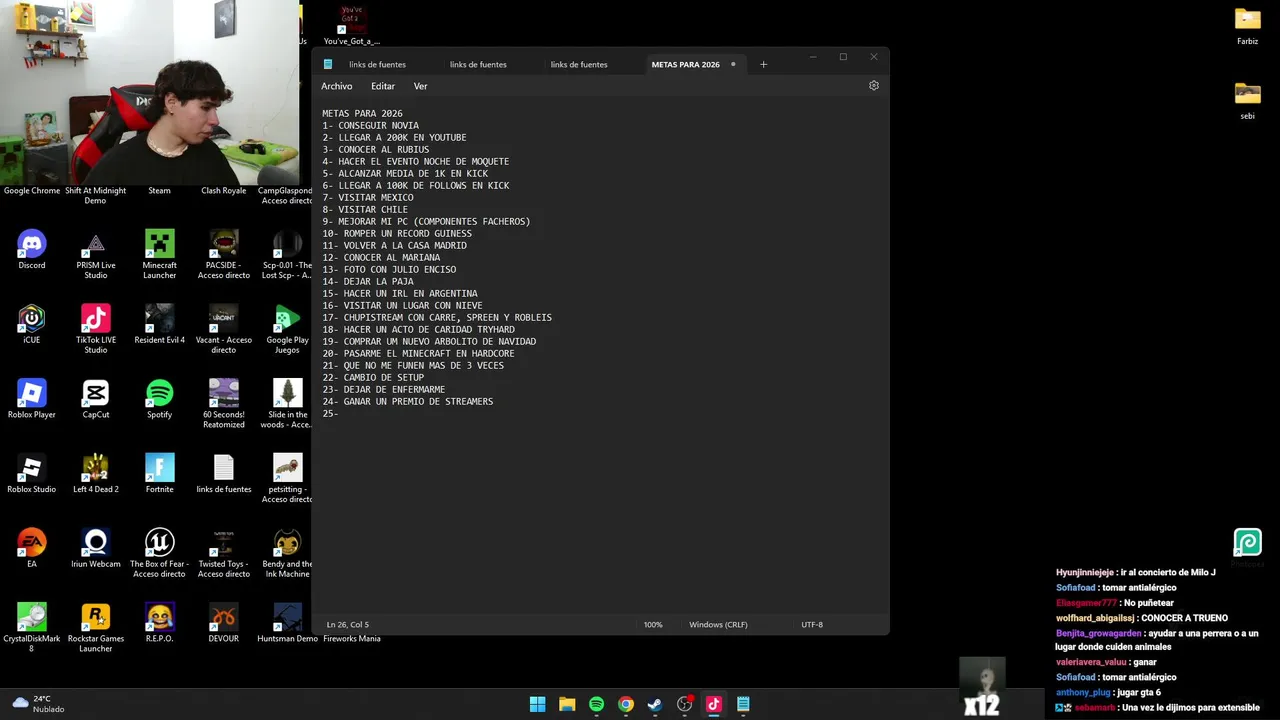
Task: Open Notepad settings gear
Action: pyautogui.click(x=873, y=86)
